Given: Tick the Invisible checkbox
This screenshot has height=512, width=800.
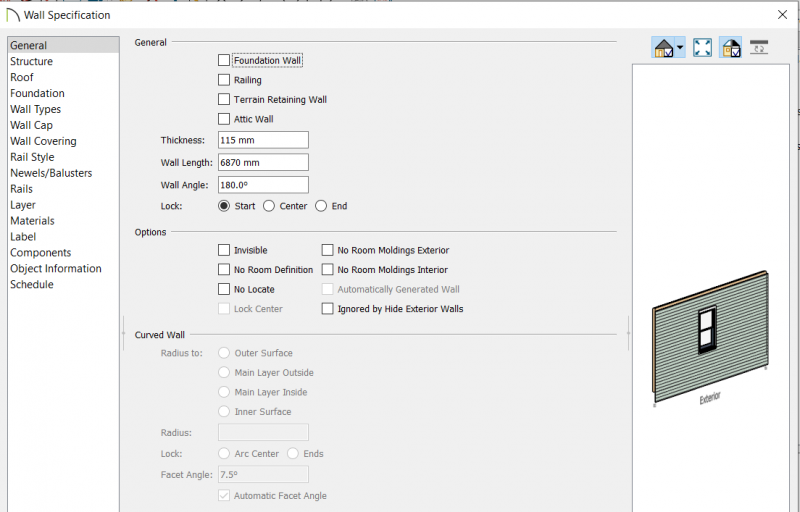Looking at the screenshot, I should tap(224, 250).
